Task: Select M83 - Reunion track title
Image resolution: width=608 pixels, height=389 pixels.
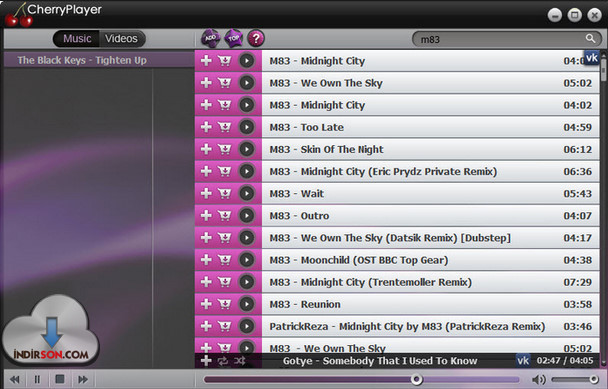Action: tap(305, 304)
